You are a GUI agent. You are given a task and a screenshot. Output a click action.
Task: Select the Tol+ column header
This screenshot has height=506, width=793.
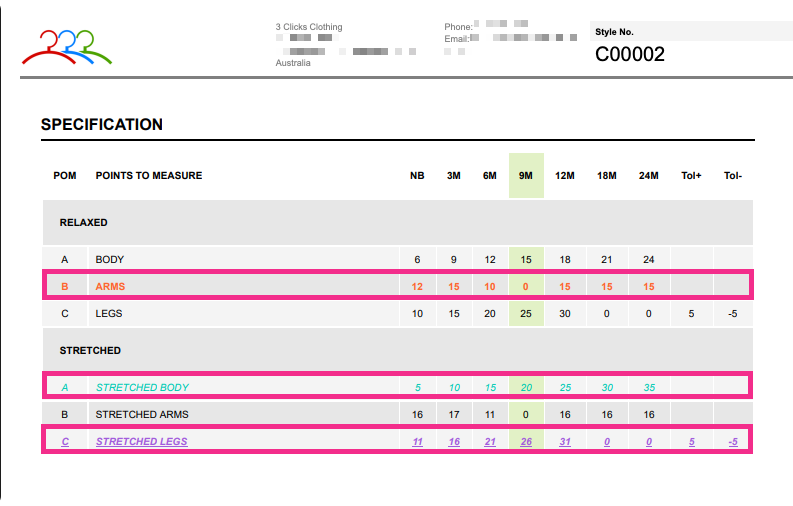coord(691,176)
